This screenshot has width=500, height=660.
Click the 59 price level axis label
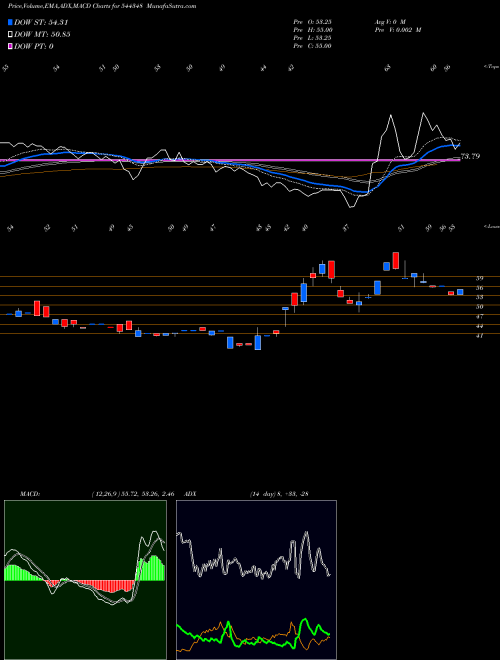479,278
